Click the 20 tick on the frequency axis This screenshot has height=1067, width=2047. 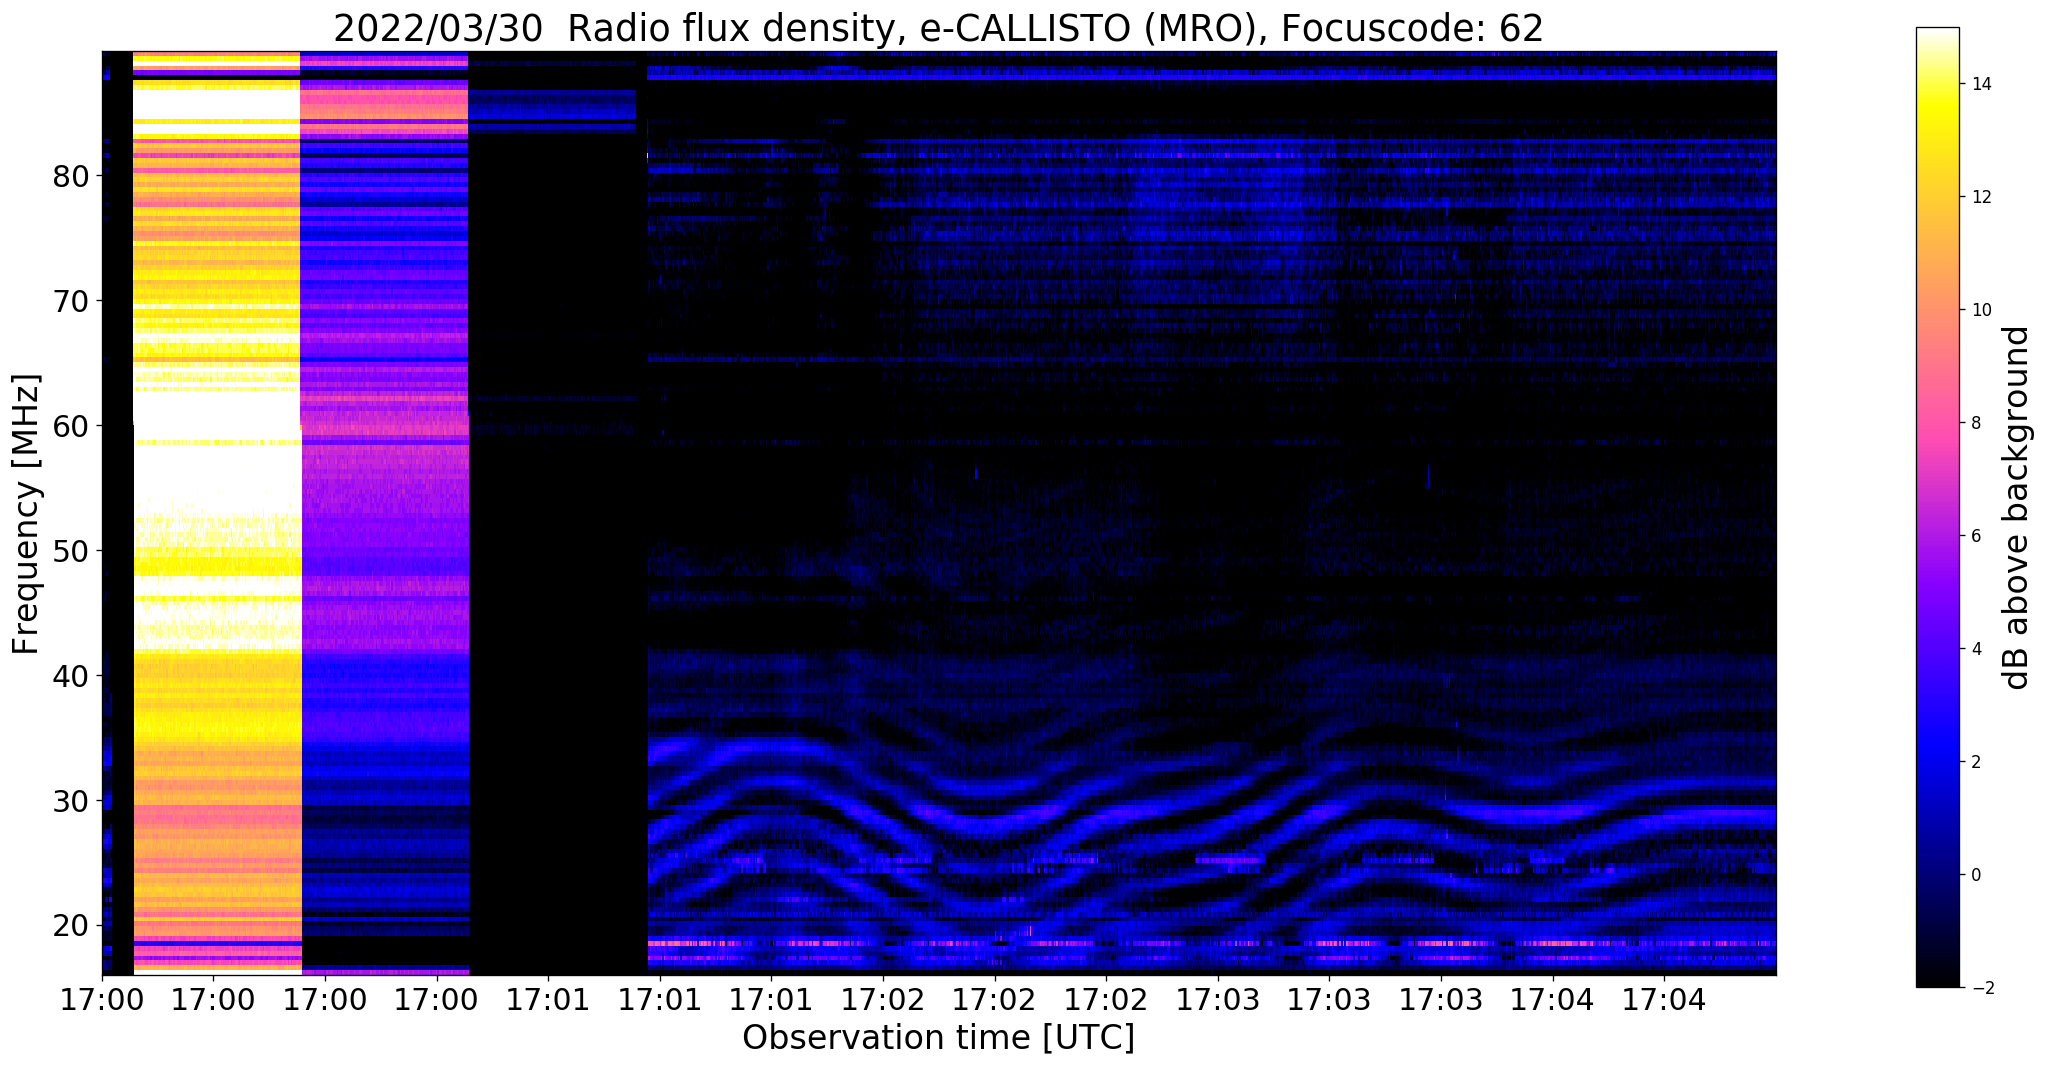72,925
